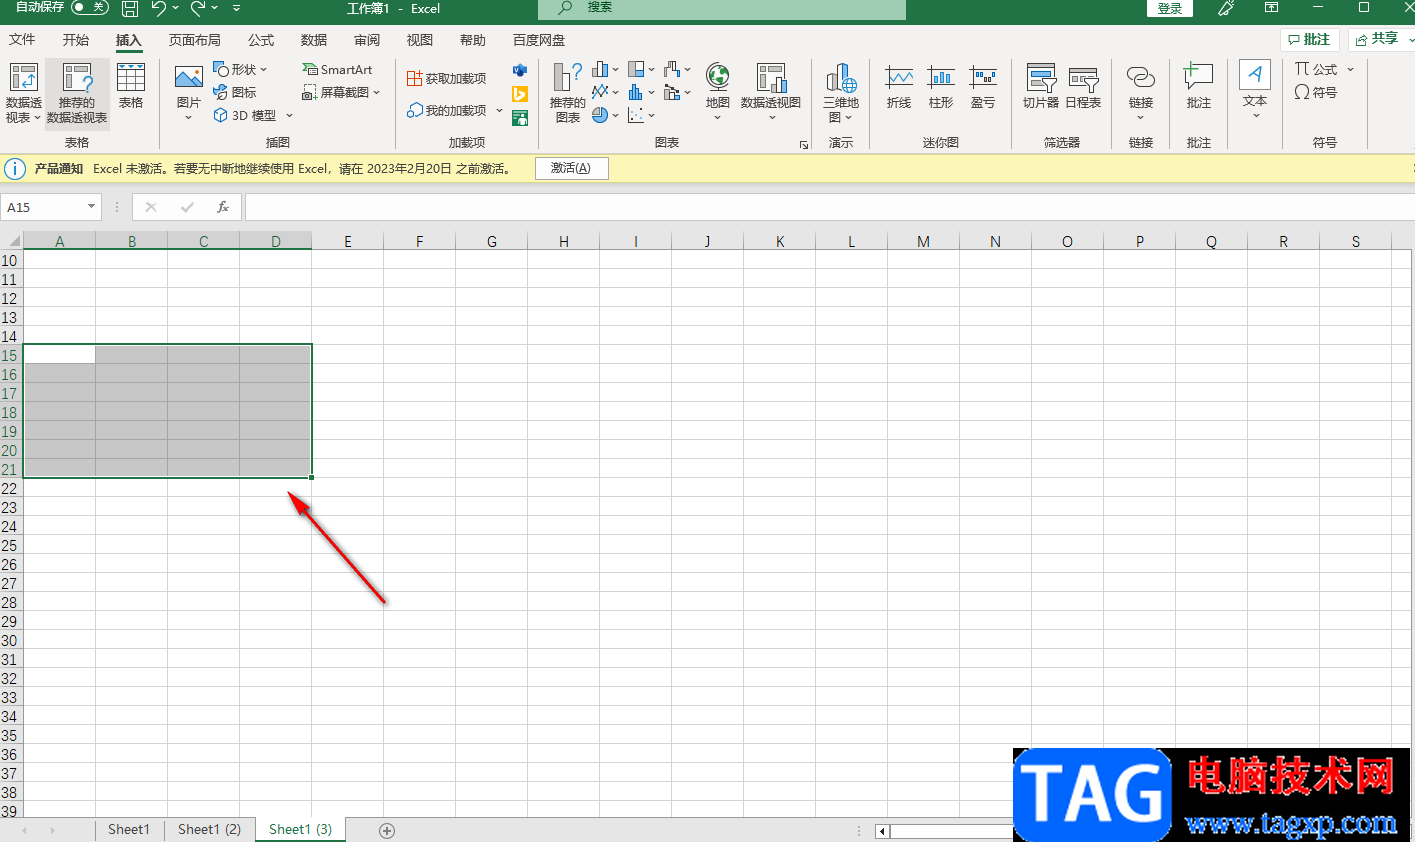The image size is (1415, 842).
Task: Click the new sheet plus icon
Action: (x=387, y=831)
